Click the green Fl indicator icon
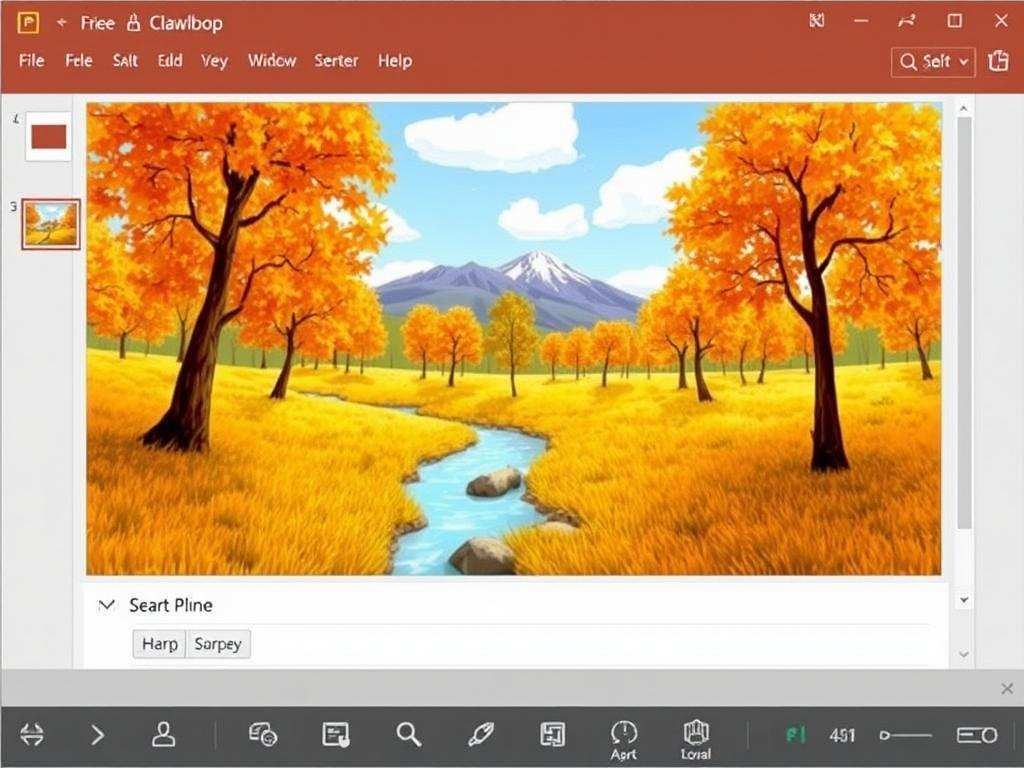This screenshot has height=768, width=1024. pos(796,735)
